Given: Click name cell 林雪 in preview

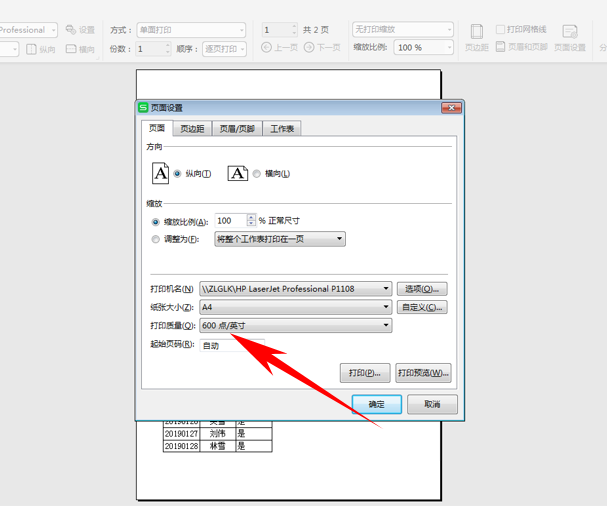Looking at the screenshot, I should pos(218,446).
